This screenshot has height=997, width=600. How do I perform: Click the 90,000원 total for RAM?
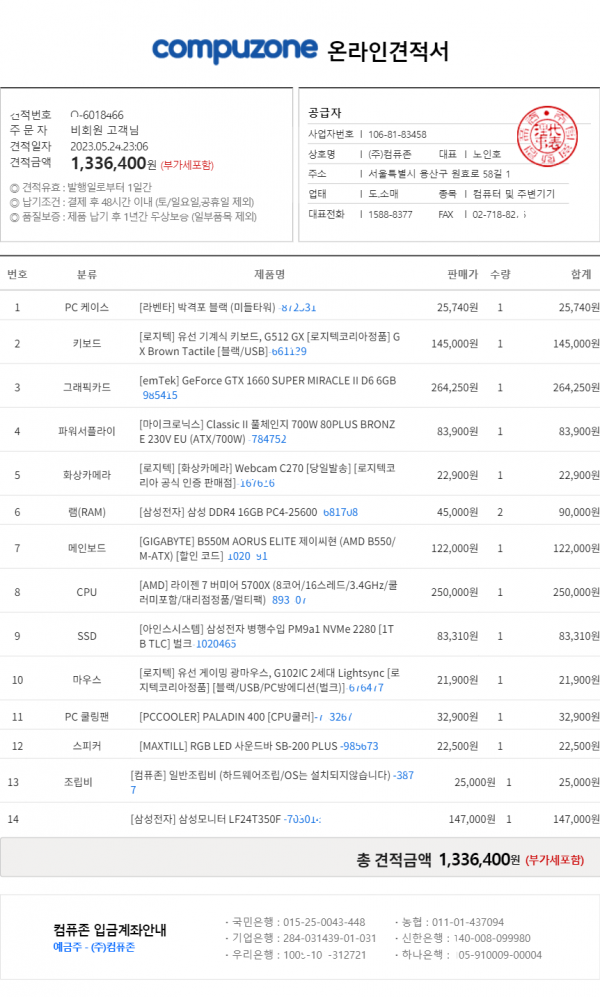[578, 512]
